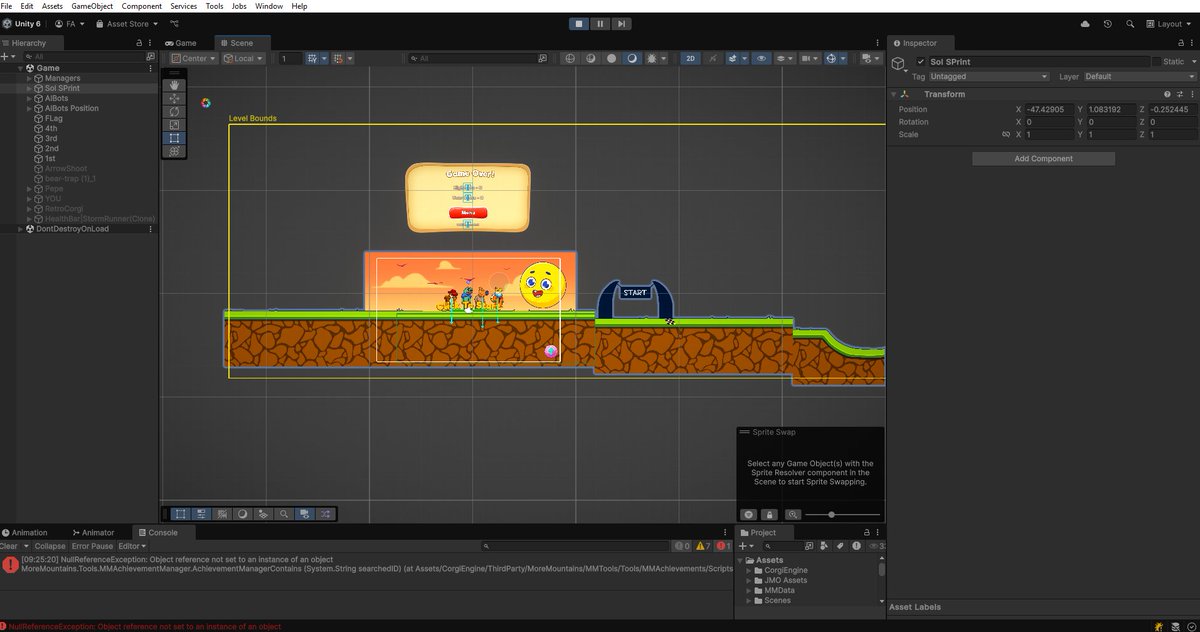Open debug draw mode bug dropdown

tap(657, 58)
